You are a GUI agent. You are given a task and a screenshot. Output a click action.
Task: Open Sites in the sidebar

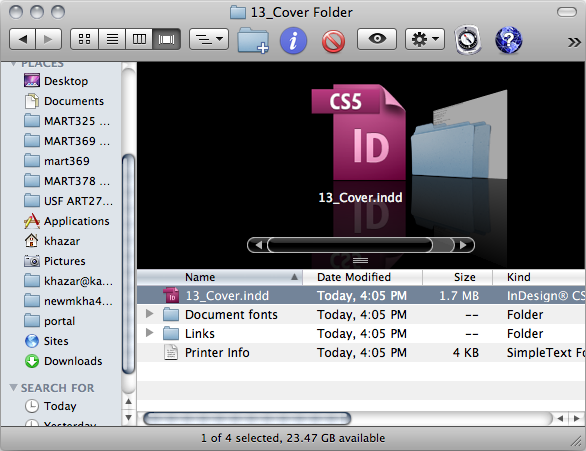46,341
